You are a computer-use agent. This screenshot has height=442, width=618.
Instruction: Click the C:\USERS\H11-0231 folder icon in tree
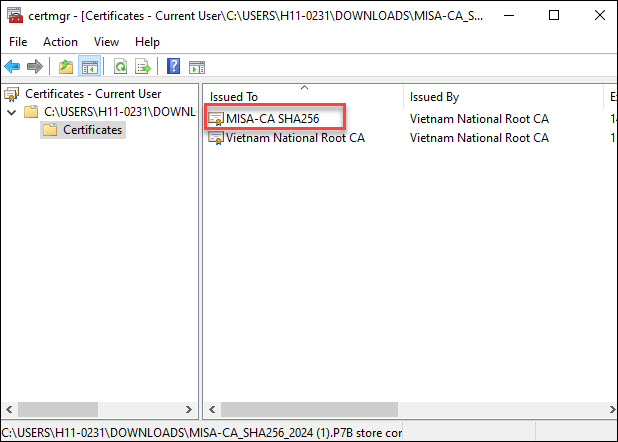point(31,112)
